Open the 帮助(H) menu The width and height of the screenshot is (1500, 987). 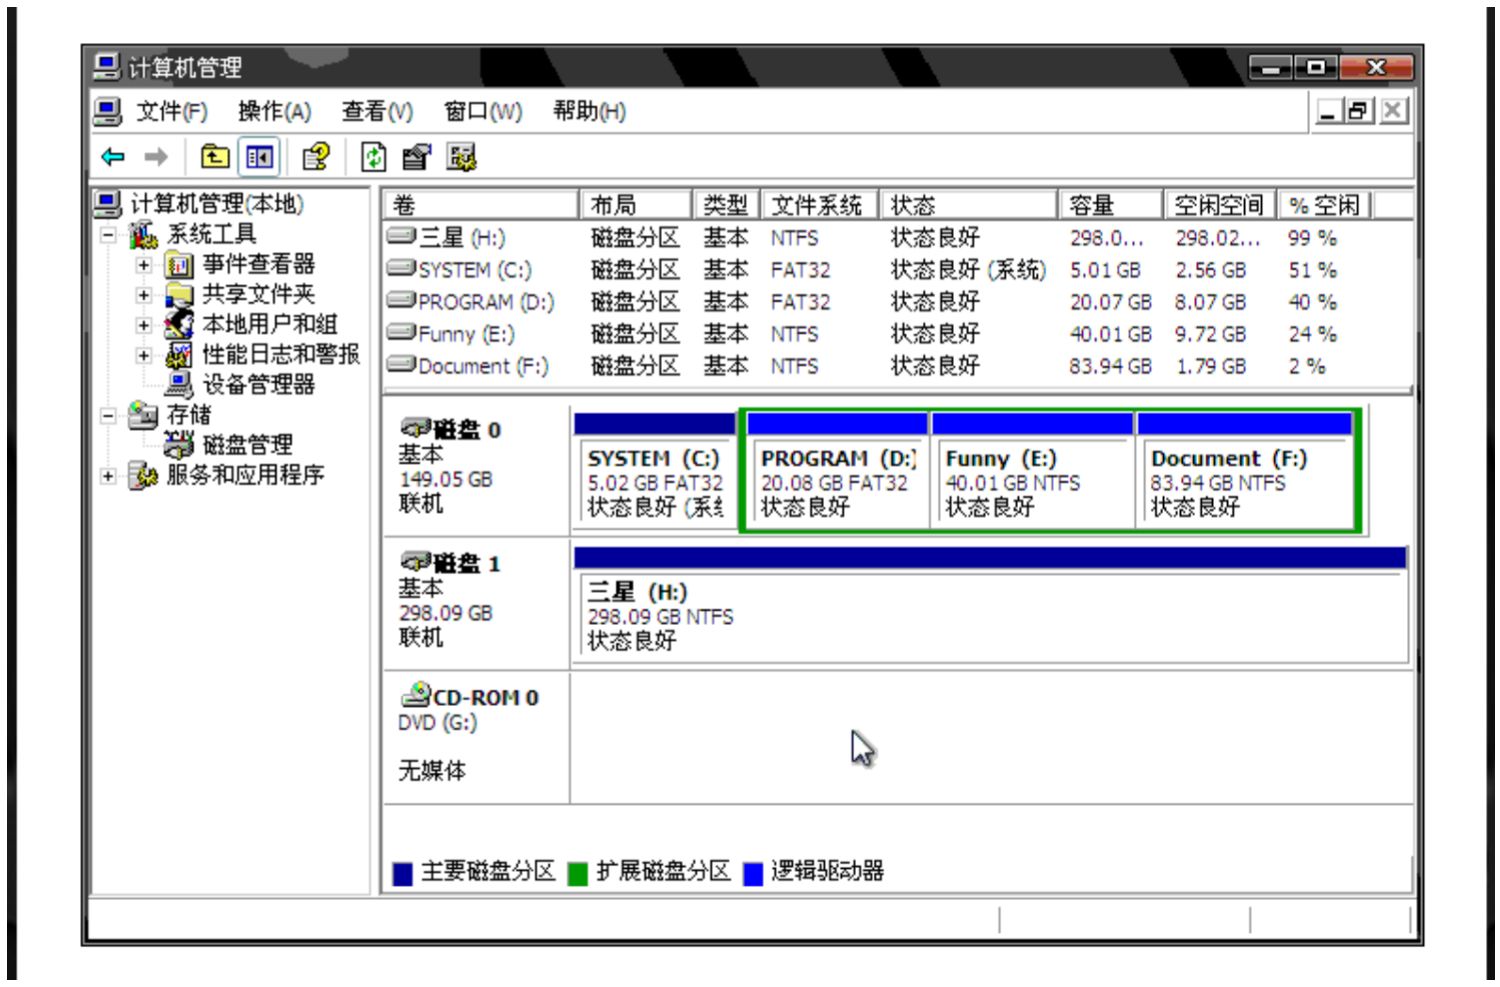pos(590,111)
